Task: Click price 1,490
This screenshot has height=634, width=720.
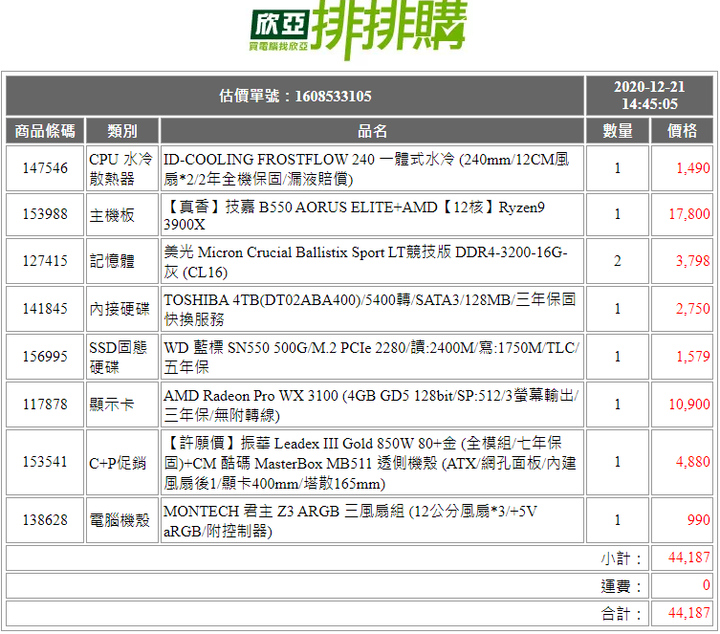Action: 693,168
